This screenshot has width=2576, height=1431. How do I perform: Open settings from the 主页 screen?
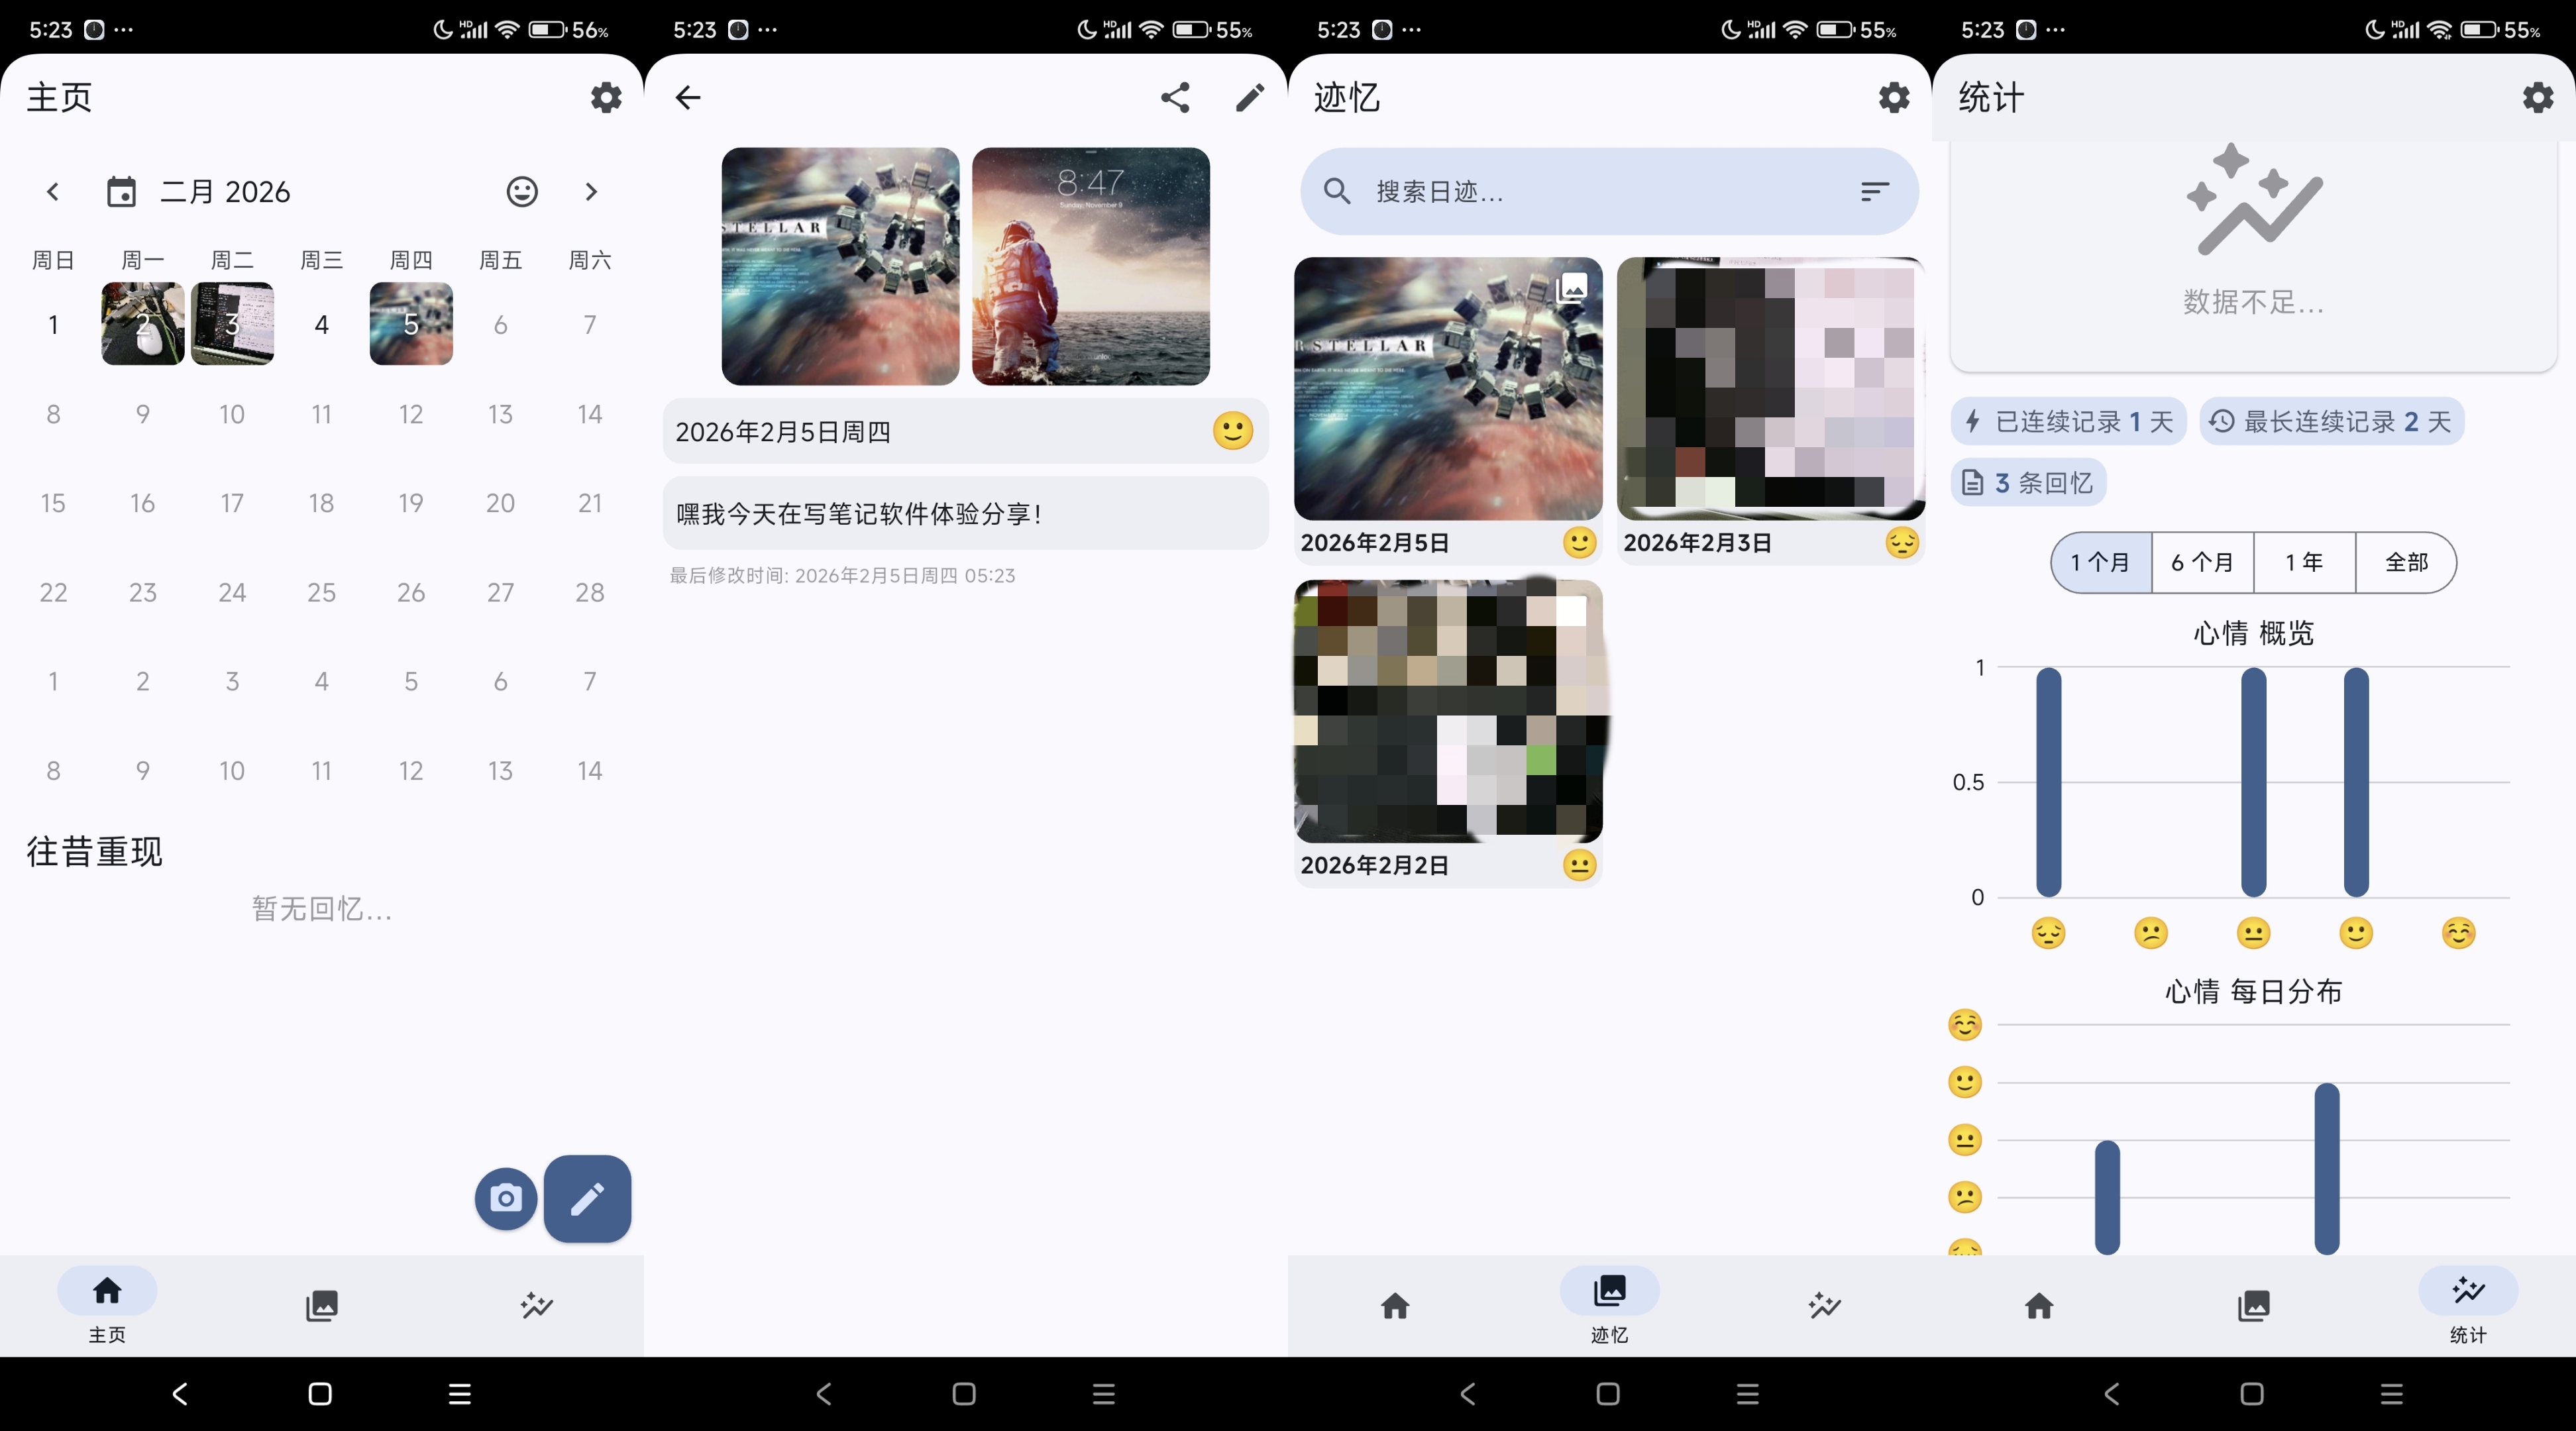(606, 97)
